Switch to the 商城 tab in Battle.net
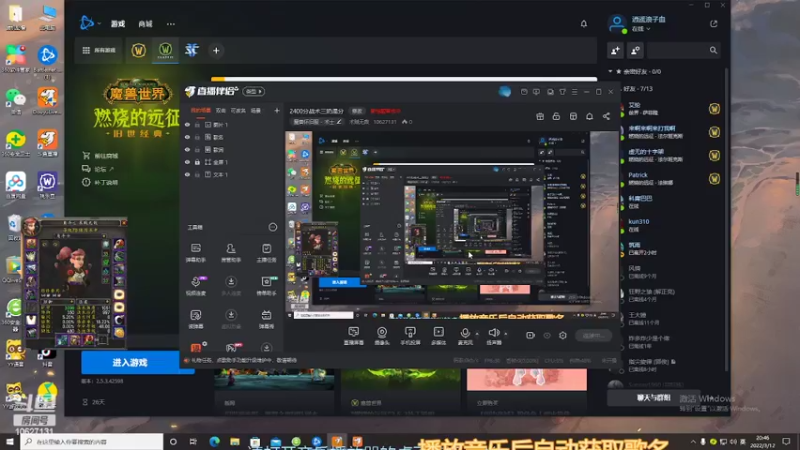800x450 pixels. click(145, 24)
